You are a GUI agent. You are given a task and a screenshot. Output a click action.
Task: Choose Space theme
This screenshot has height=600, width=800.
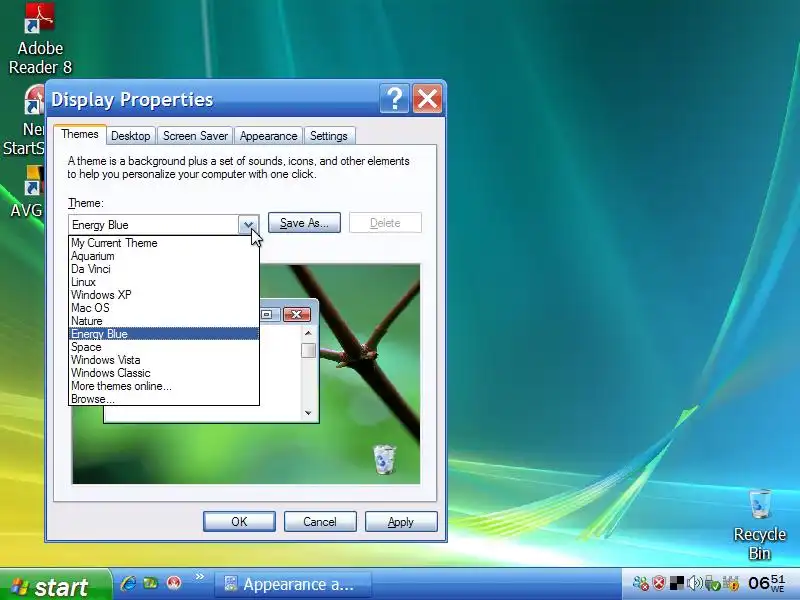tap(164, 347)
